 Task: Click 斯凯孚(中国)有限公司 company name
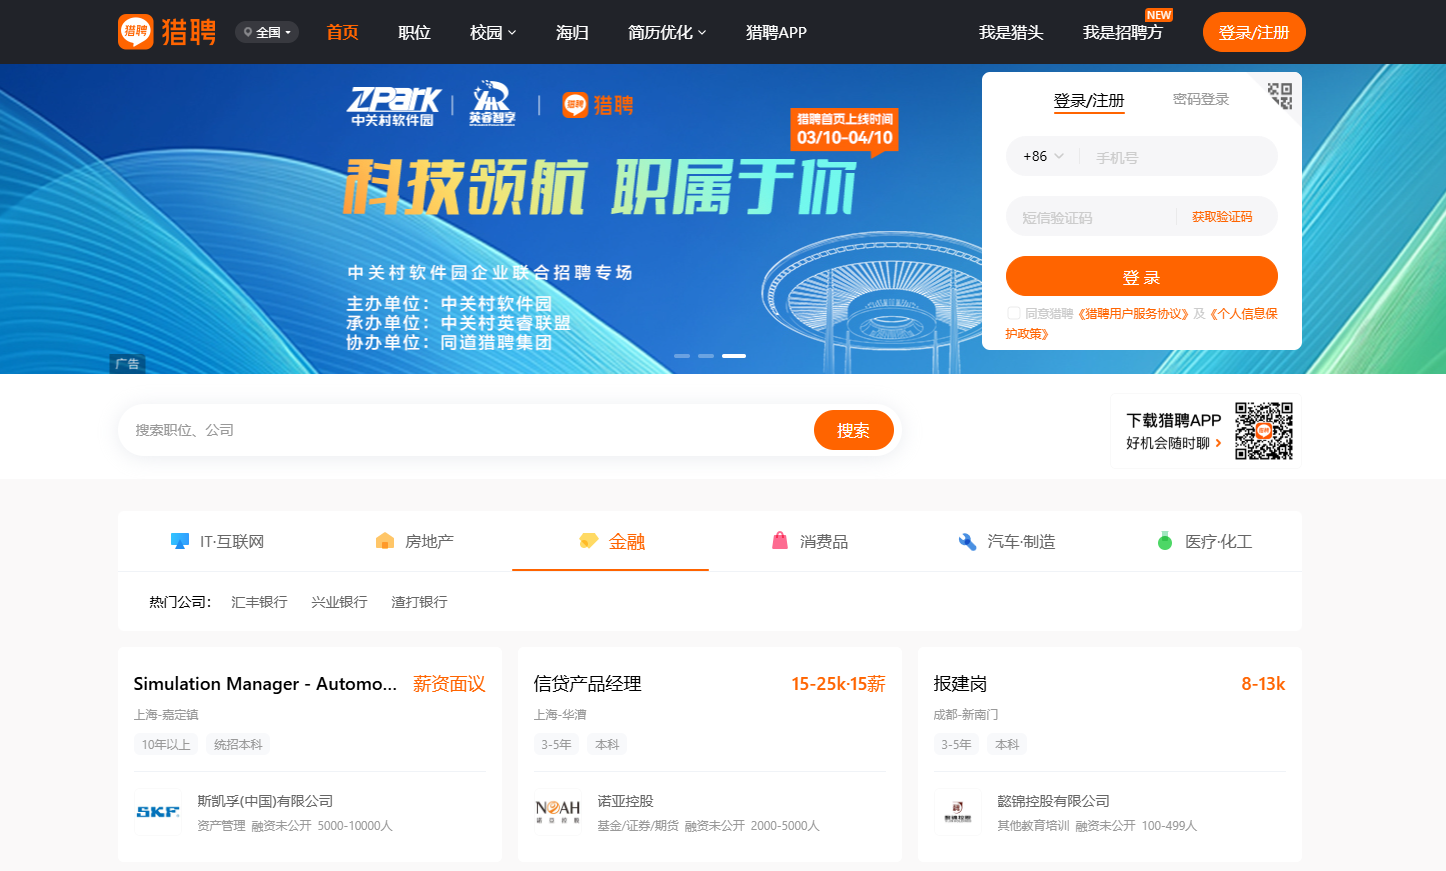point(265,801)
